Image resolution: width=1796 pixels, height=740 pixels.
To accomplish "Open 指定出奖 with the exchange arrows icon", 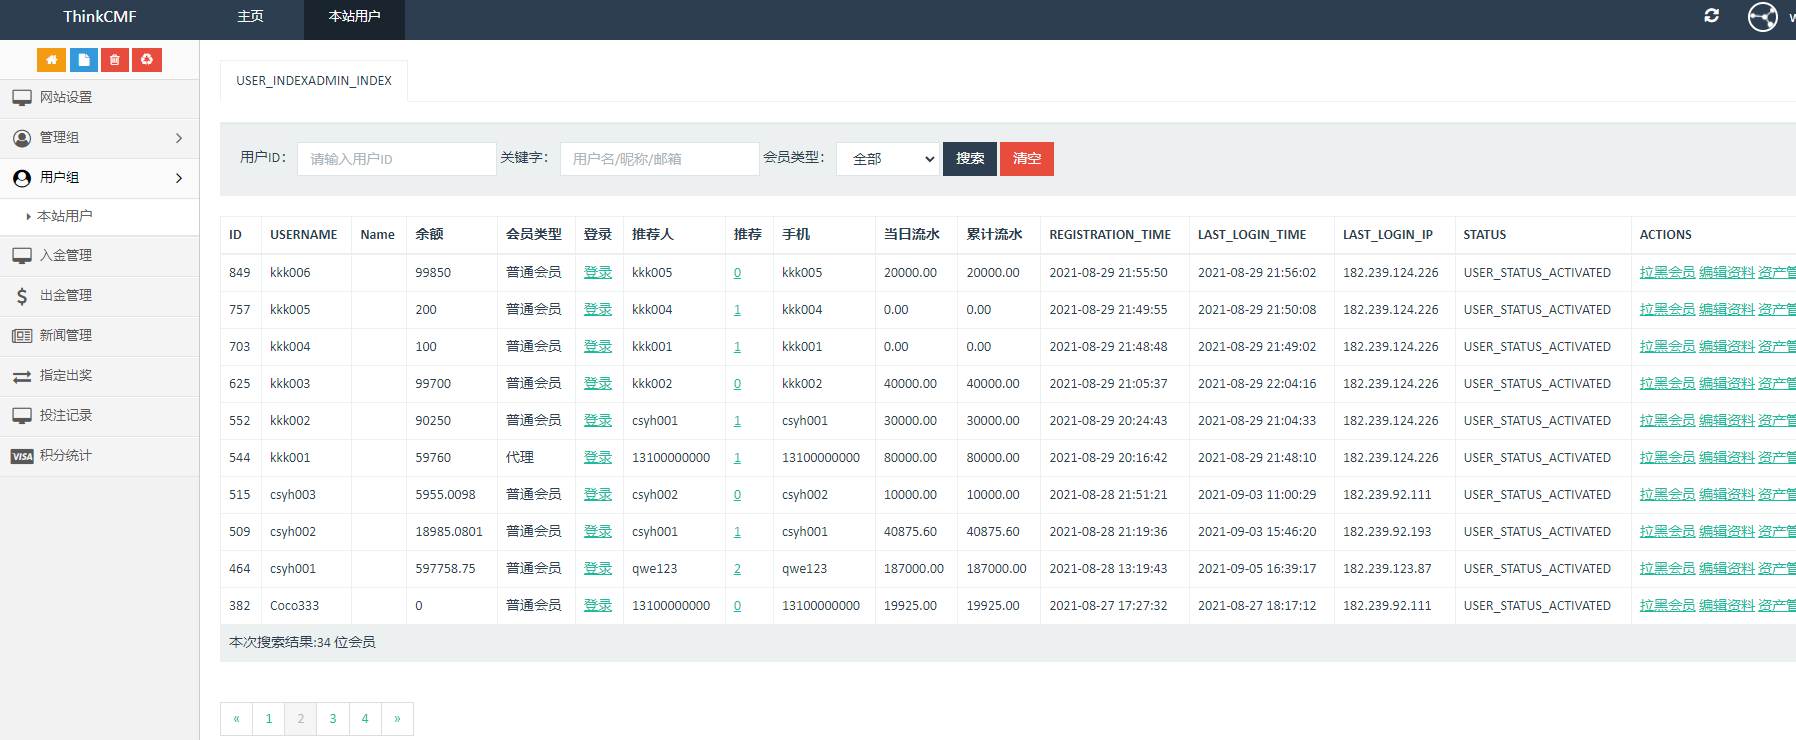I will coord(66,376).
